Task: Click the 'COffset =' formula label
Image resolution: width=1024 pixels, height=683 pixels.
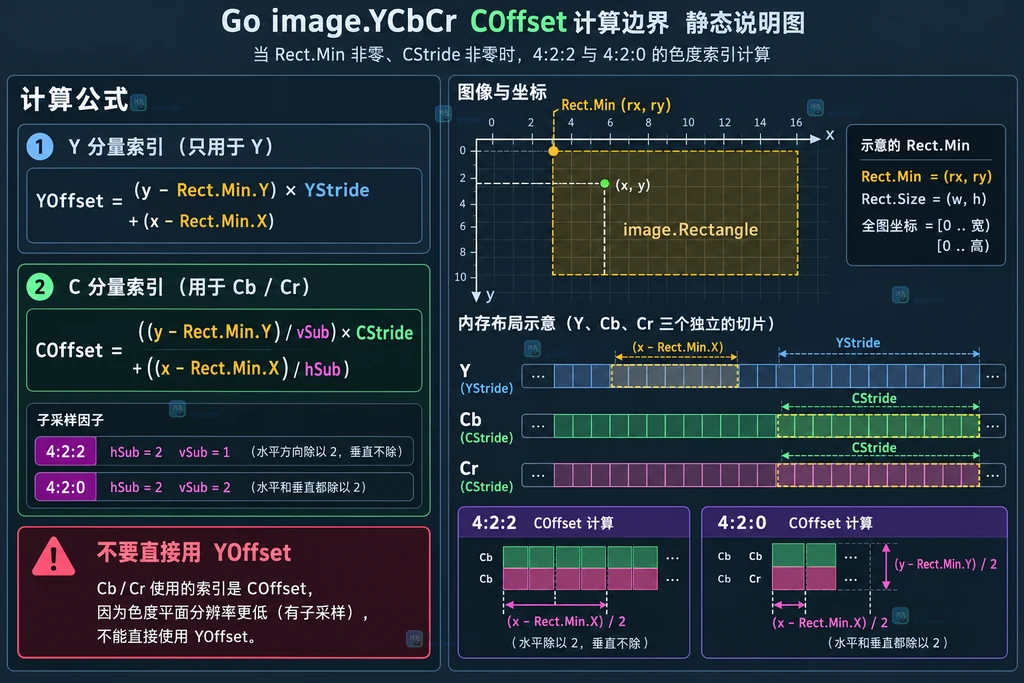Action: point(79,350)
